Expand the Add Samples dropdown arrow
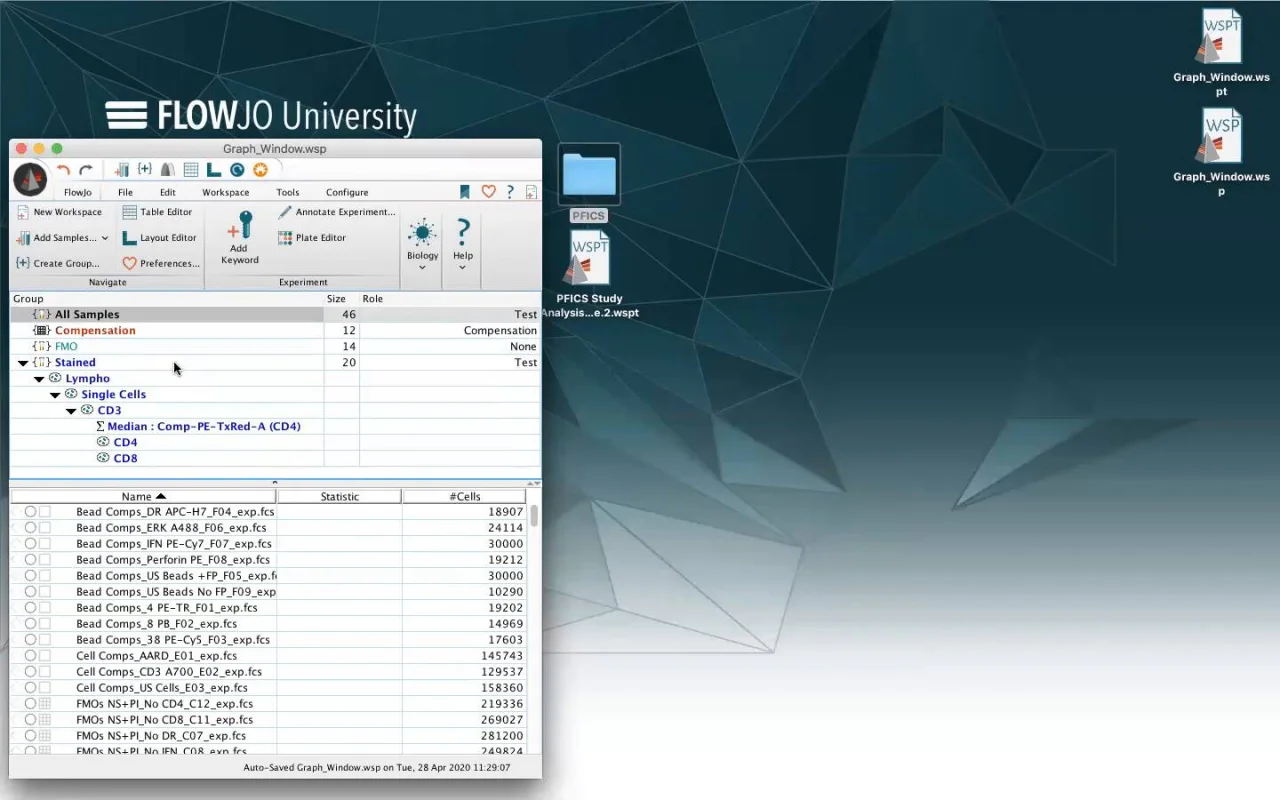This screenshot has width=1280, height=800. click(x=105, y=238)
